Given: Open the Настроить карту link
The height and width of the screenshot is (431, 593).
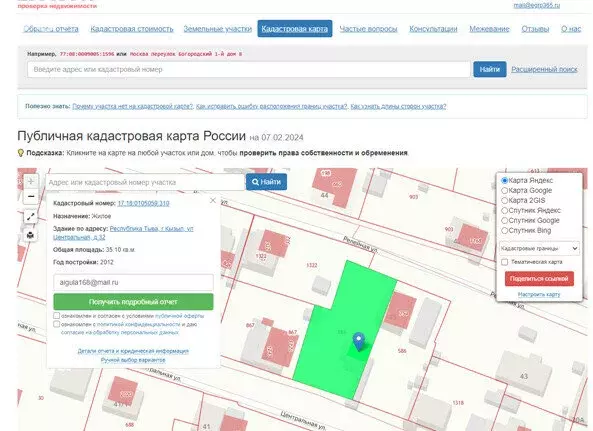Looking at the screenshot, I should [539, 294].
